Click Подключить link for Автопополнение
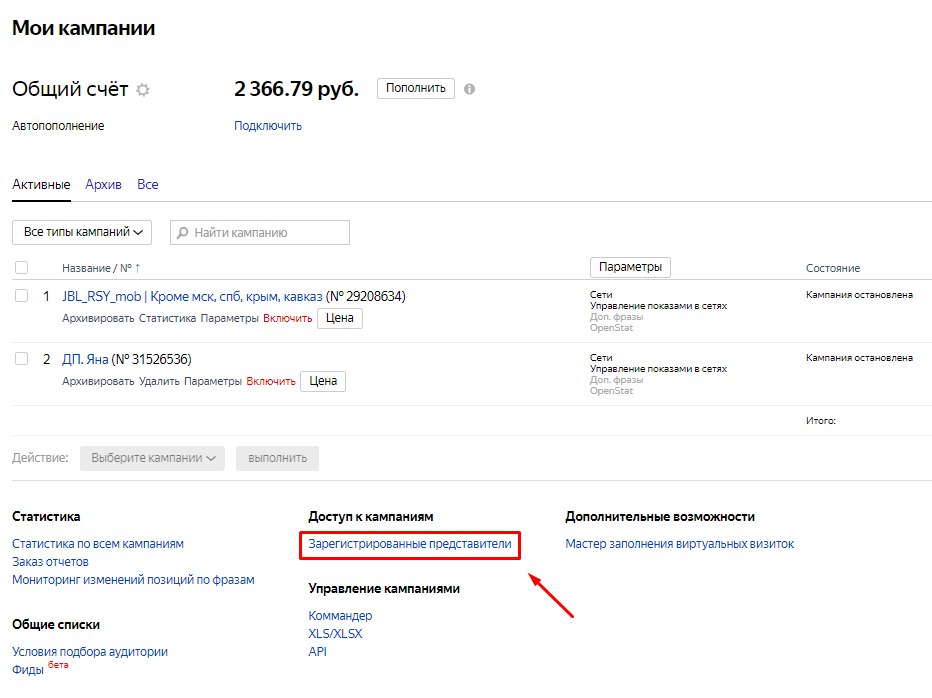Viewport: 932px width, 698px height. click(268, 126)
